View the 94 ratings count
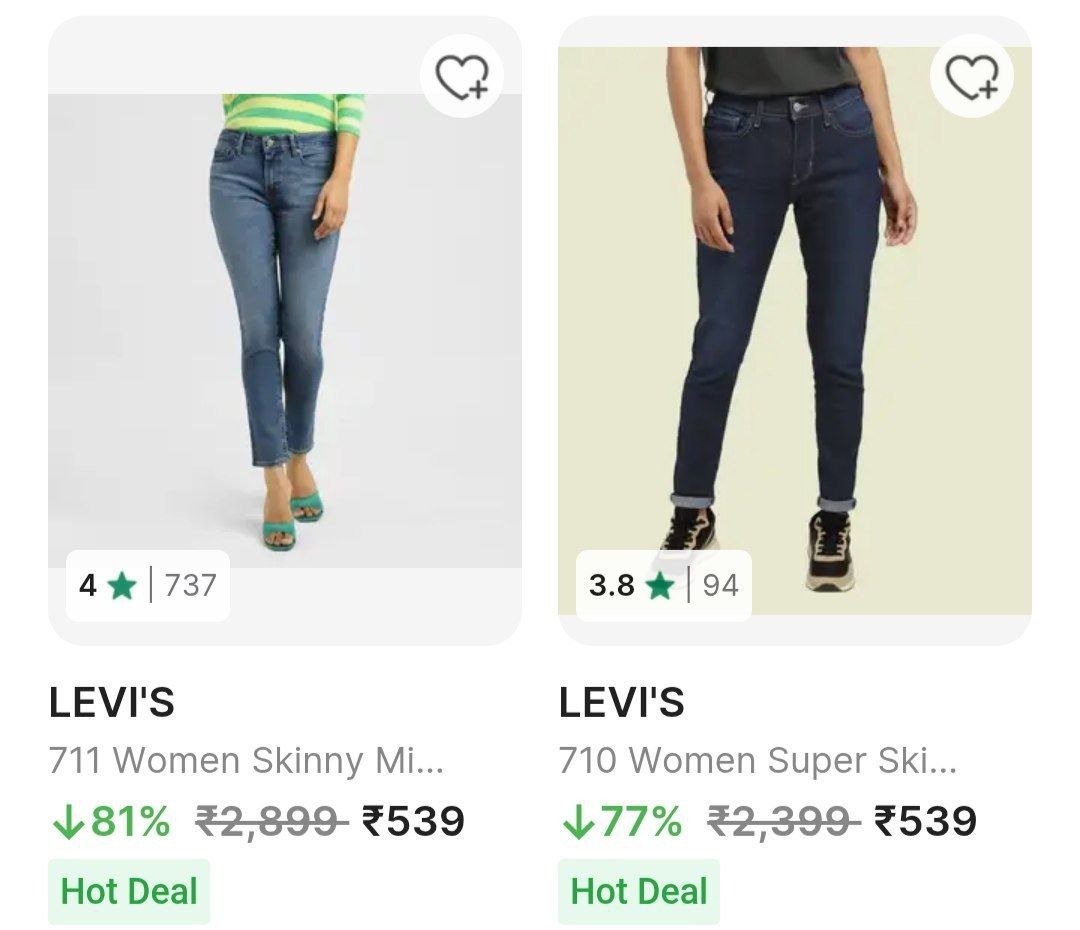The width and height of the screenshot is (1080, 930). click(x=720, y=585)
